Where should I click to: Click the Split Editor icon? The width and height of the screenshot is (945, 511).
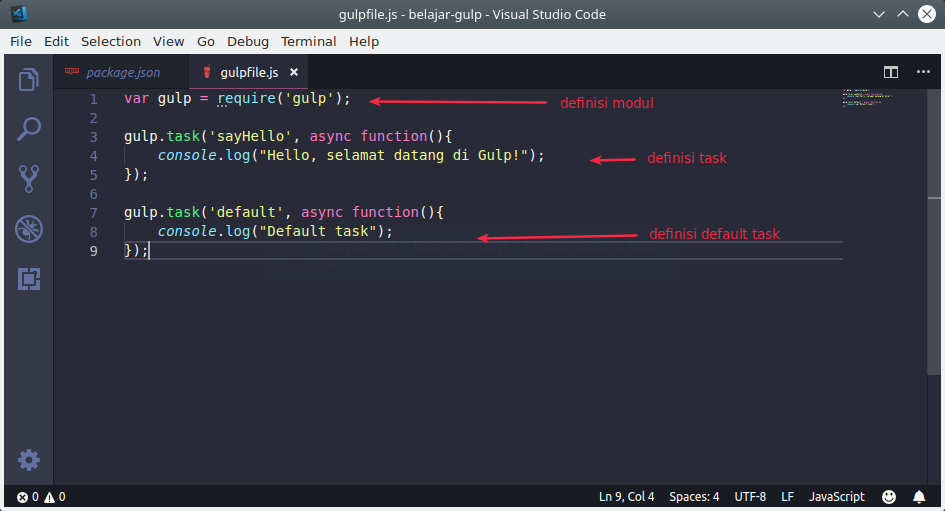(x=891, y=72)
